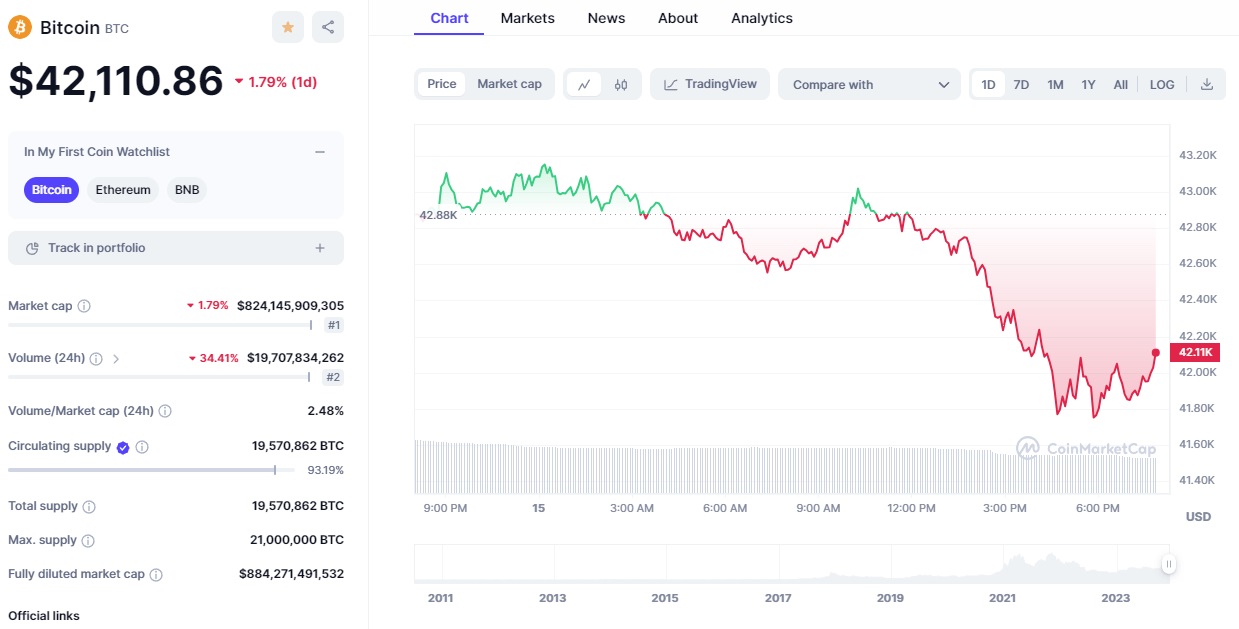Screen dimensions: 1239x629
Task: Click the $884,271,491,532 diluted cap value
Action: 291,574
